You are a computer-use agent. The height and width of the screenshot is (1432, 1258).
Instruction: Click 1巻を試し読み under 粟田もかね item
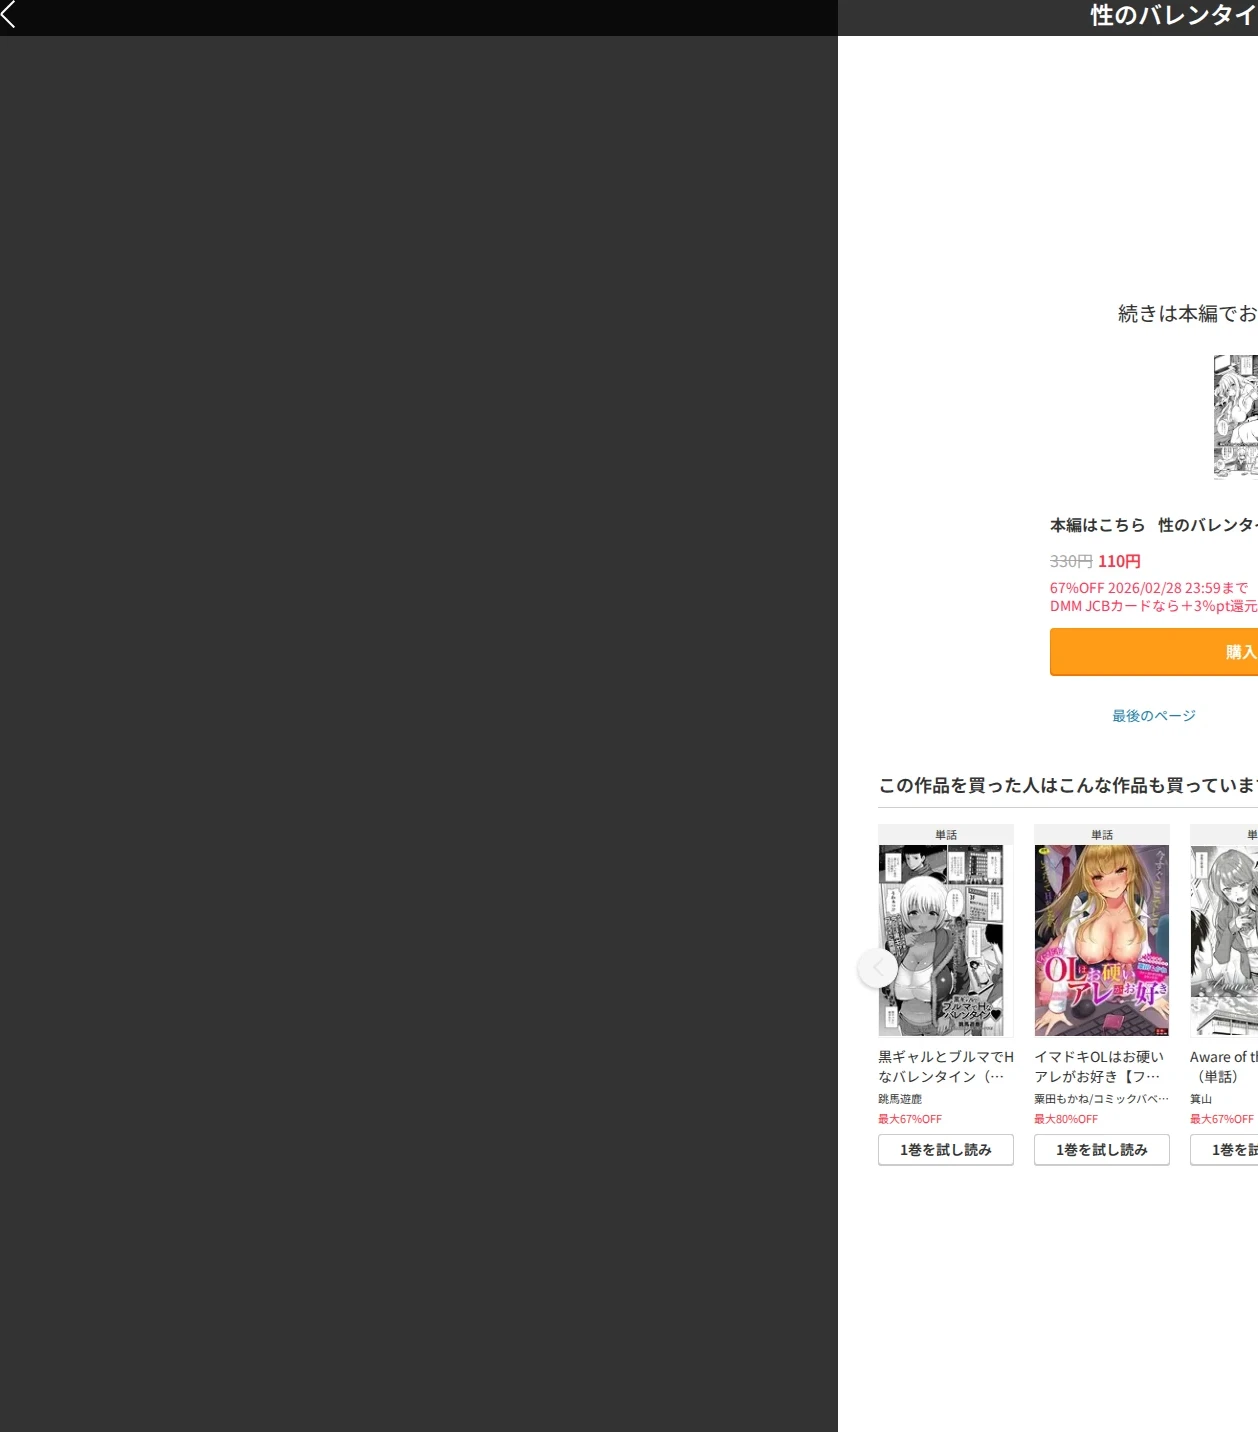point(1102,1150)
